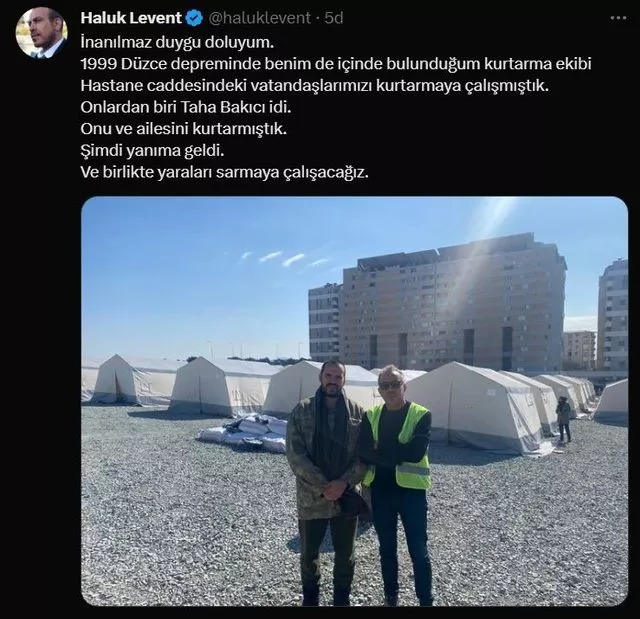This screenshot has height=619, width=640.
Task: Open tweet permalink via 5d timestamp
Action: [334, 18]
